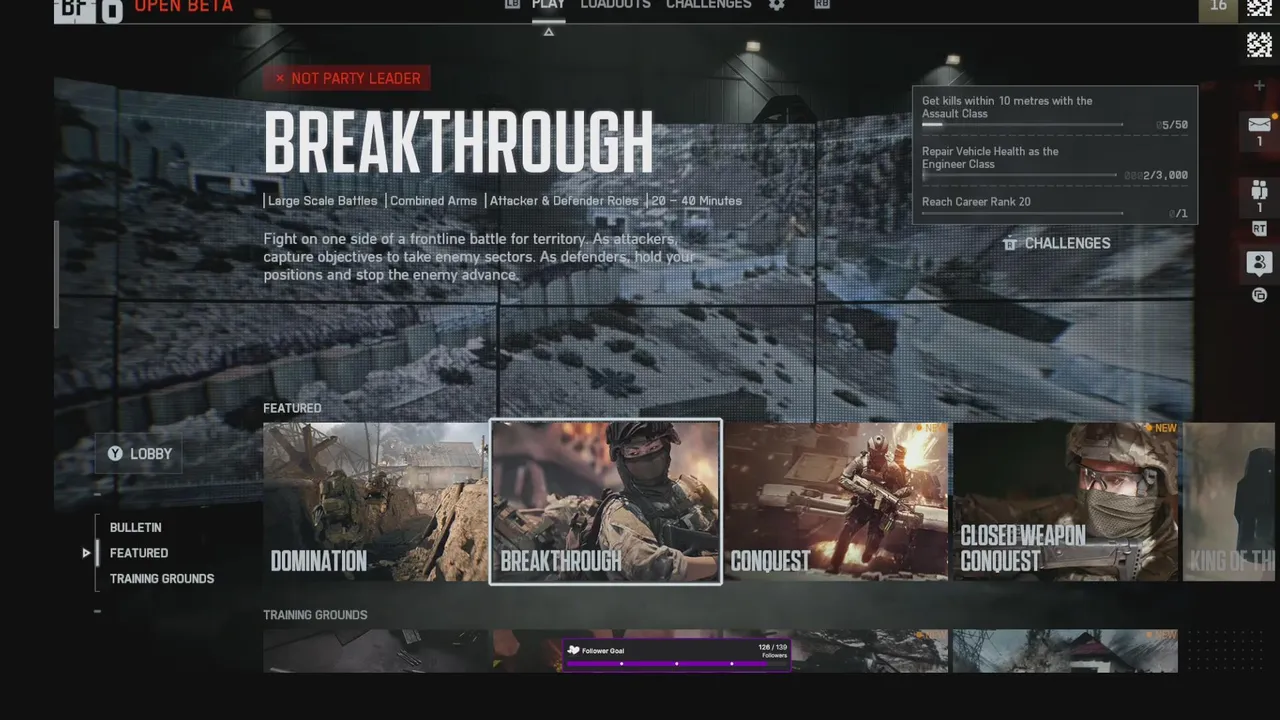Open the party members icon in right sidebar
Screen dimensions: 1280x720
click(1259, 189)
